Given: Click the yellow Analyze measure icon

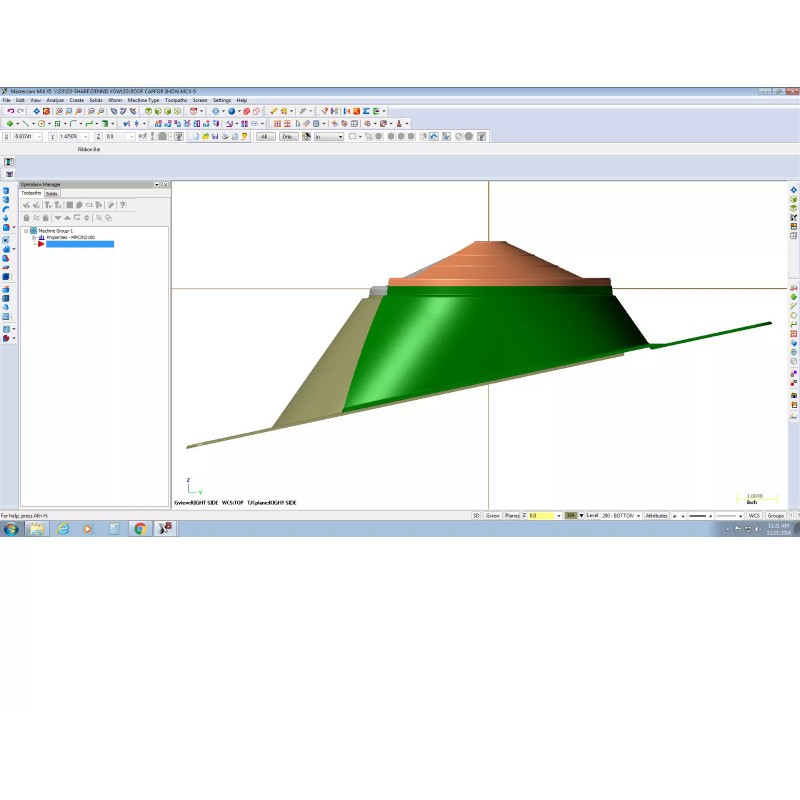Looking at the screenshot, I should (x=273, y=111).
